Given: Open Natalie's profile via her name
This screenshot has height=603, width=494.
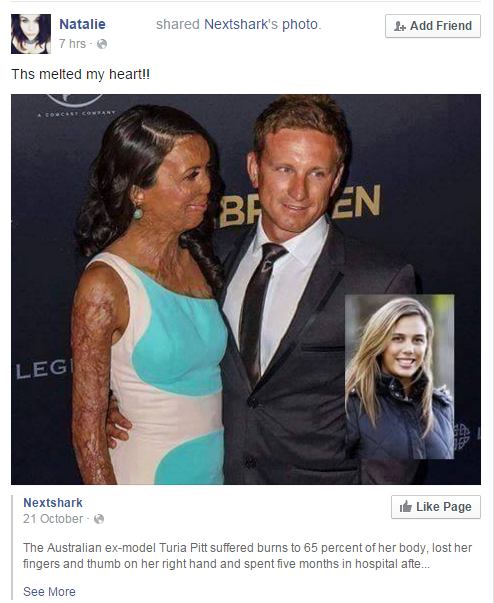Looking at the screenshot, I should click(x=82, y=24).
